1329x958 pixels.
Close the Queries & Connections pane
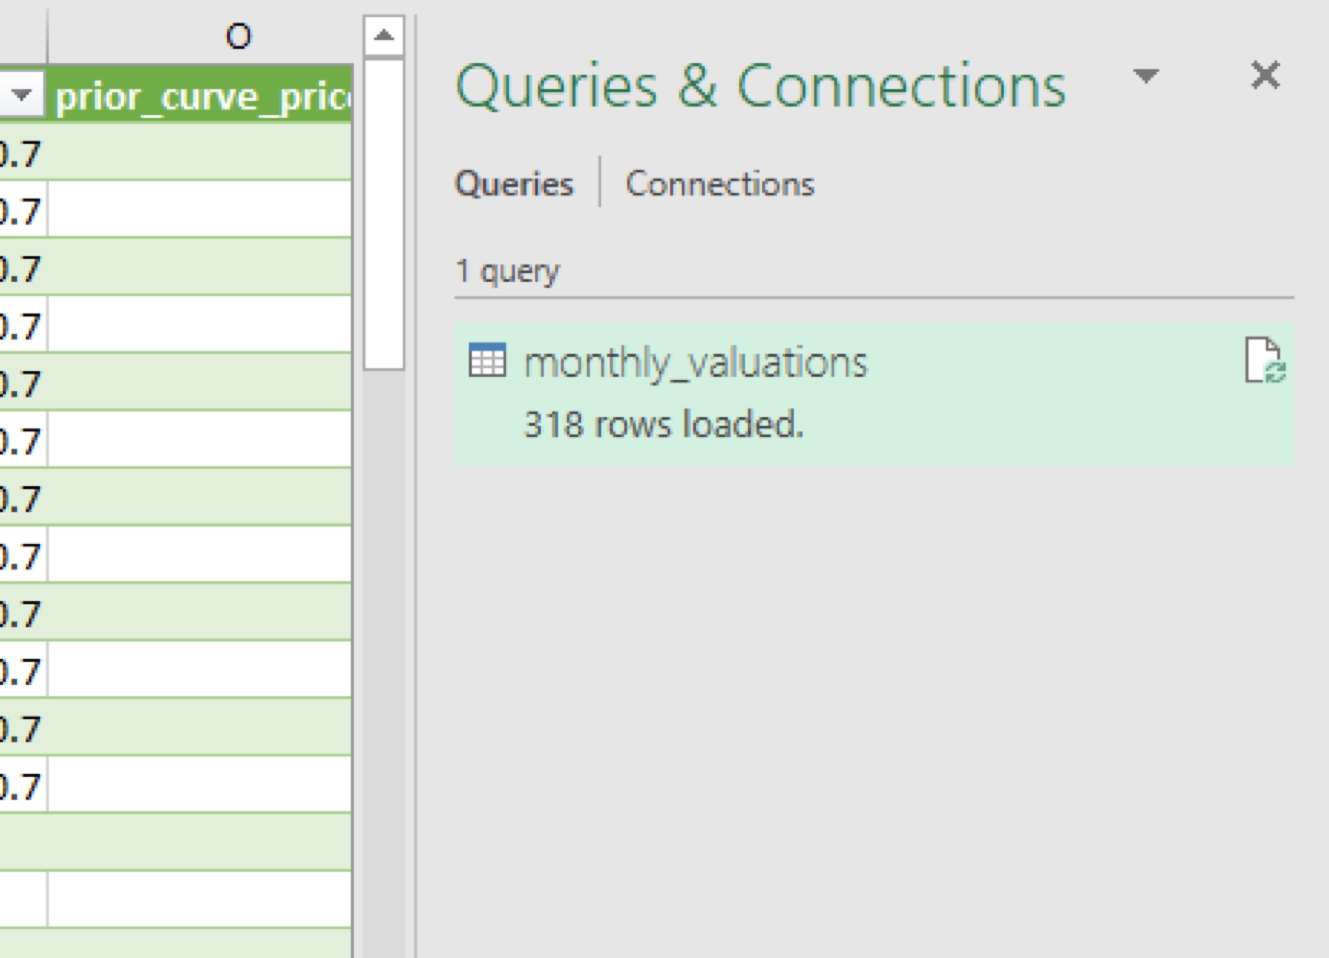click(x=1265, y=75)
